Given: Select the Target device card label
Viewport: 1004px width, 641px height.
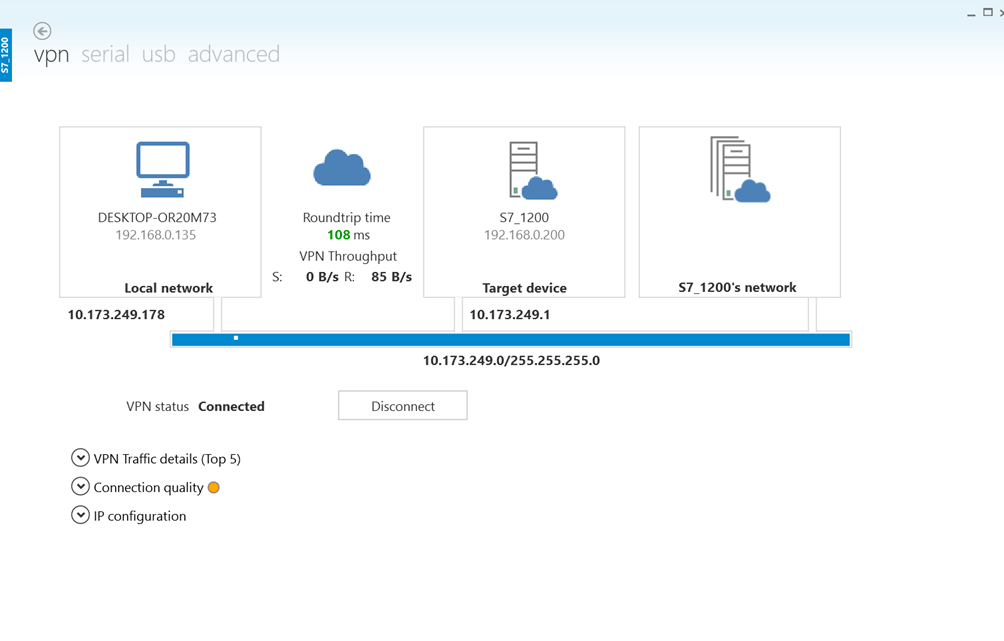Looking at the screenshot, I should pyautogui.click(x=524, y=288).
